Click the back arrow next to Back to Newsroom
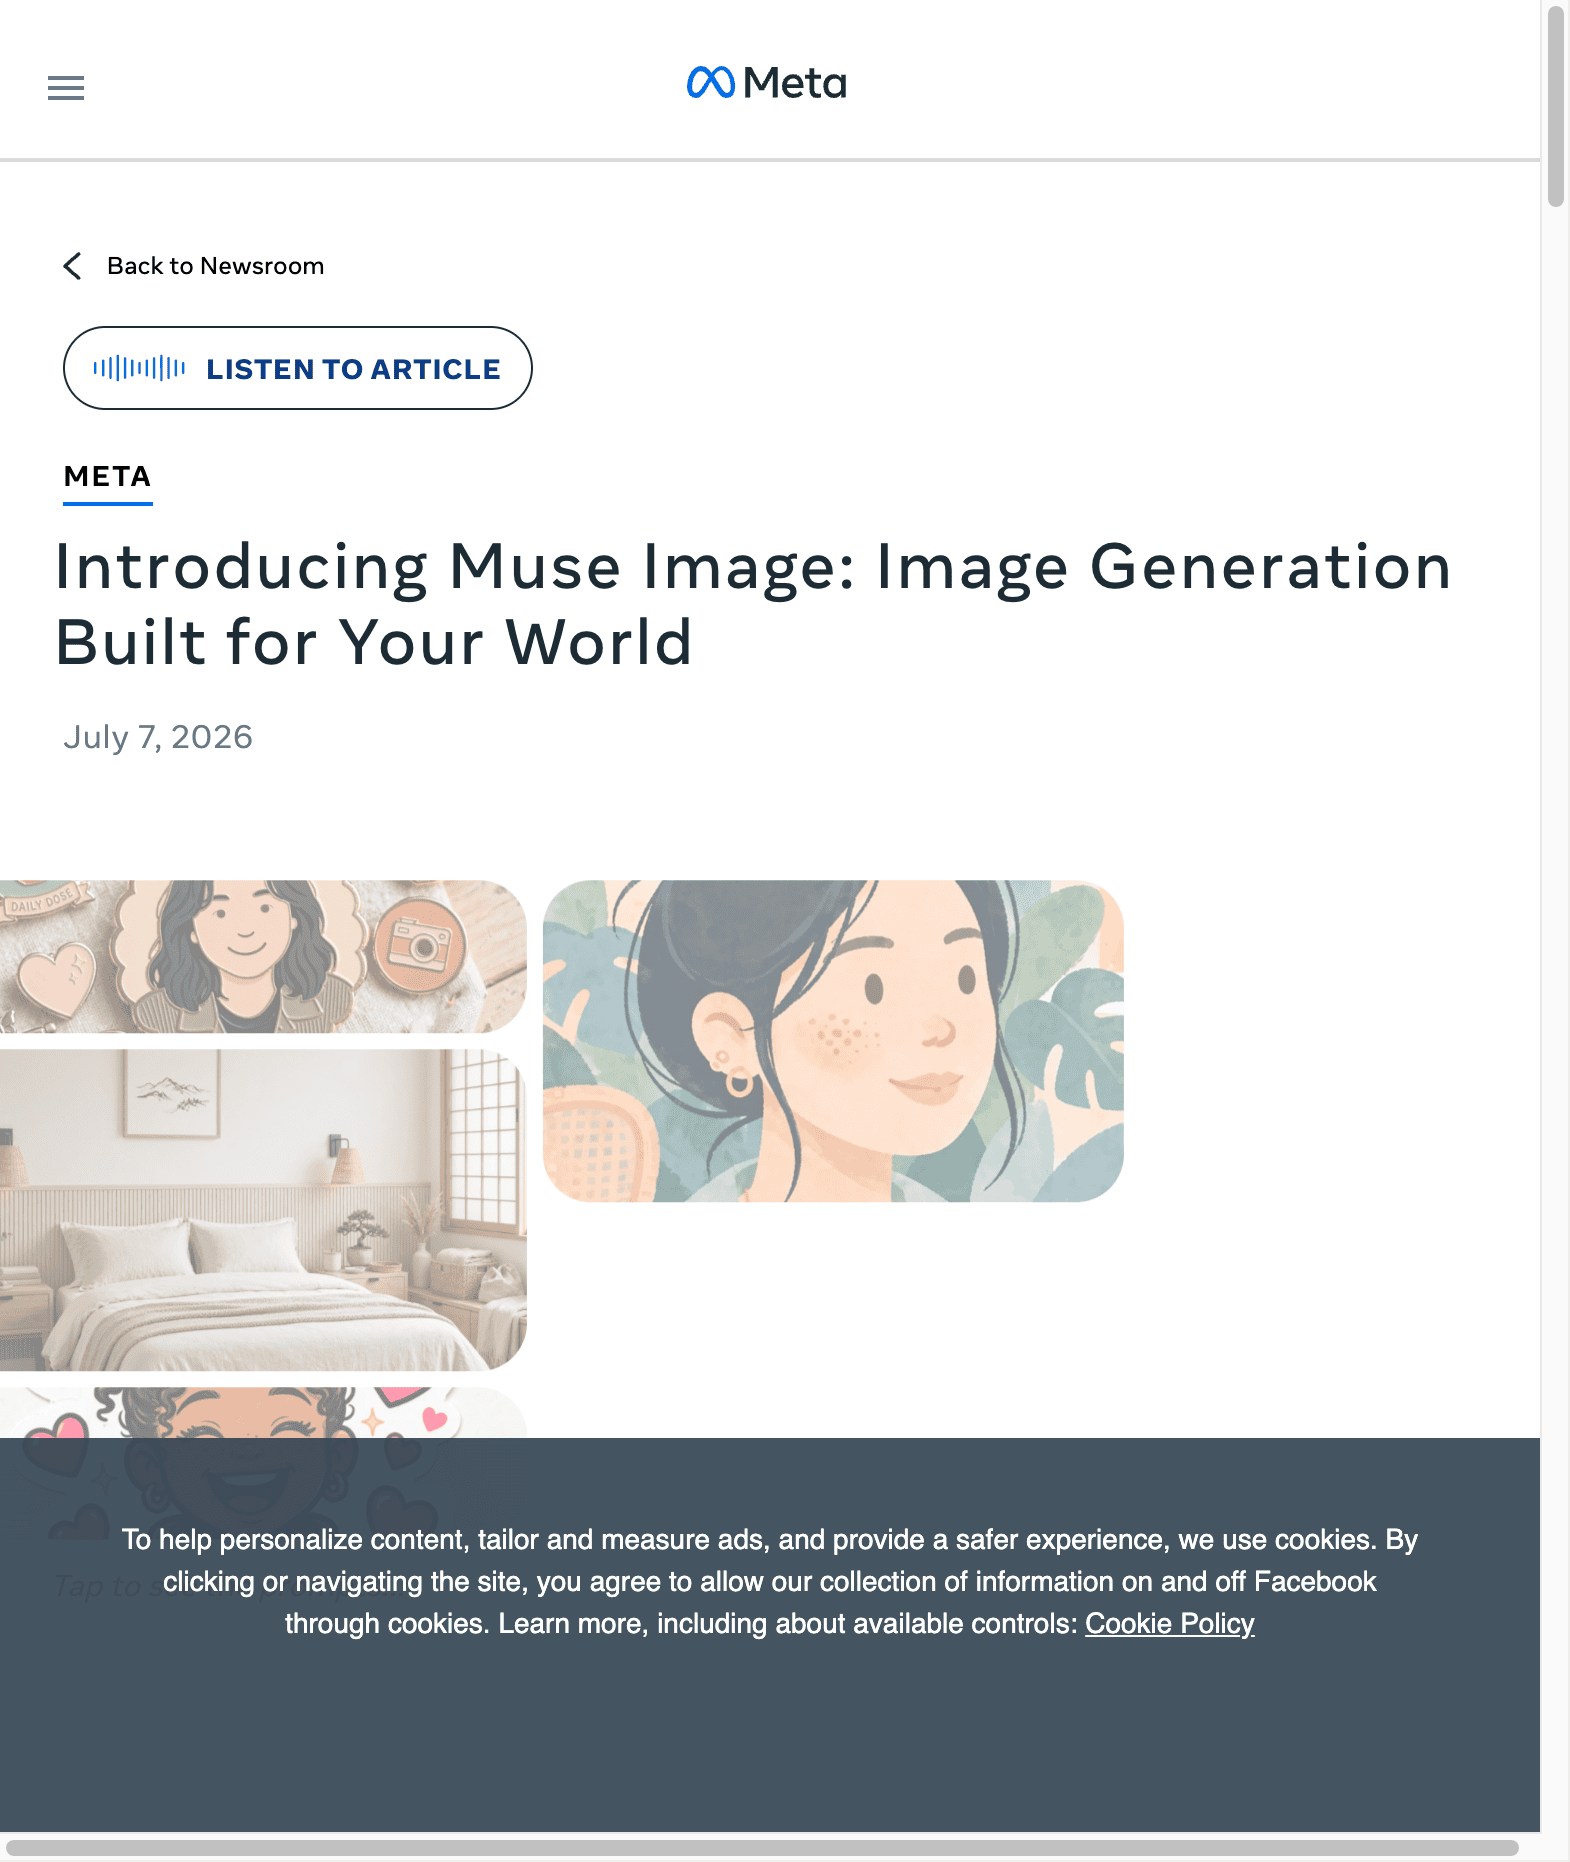Viewport: 1570px width, 1862px height. (72, 266)
